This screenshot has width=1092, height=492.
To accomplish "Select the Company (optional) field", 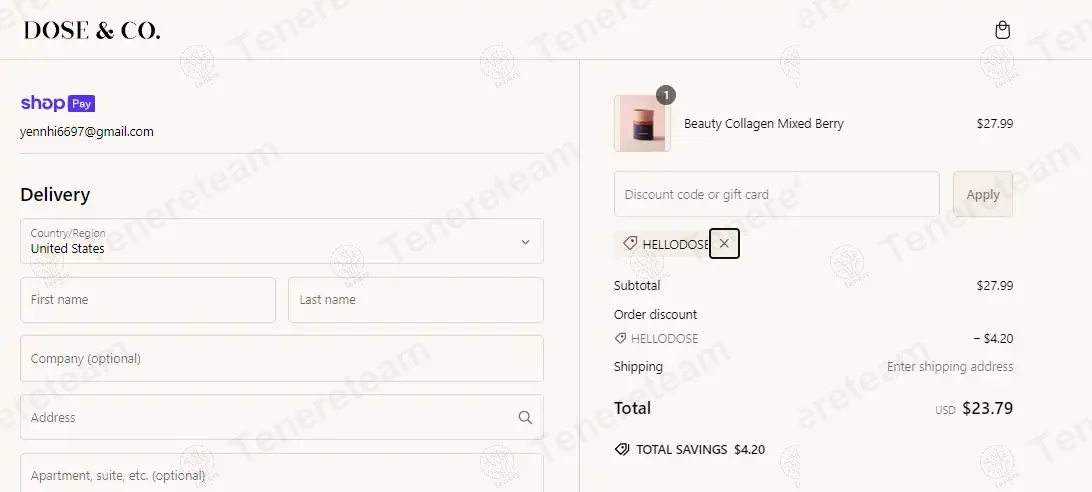I will [281, 359].
